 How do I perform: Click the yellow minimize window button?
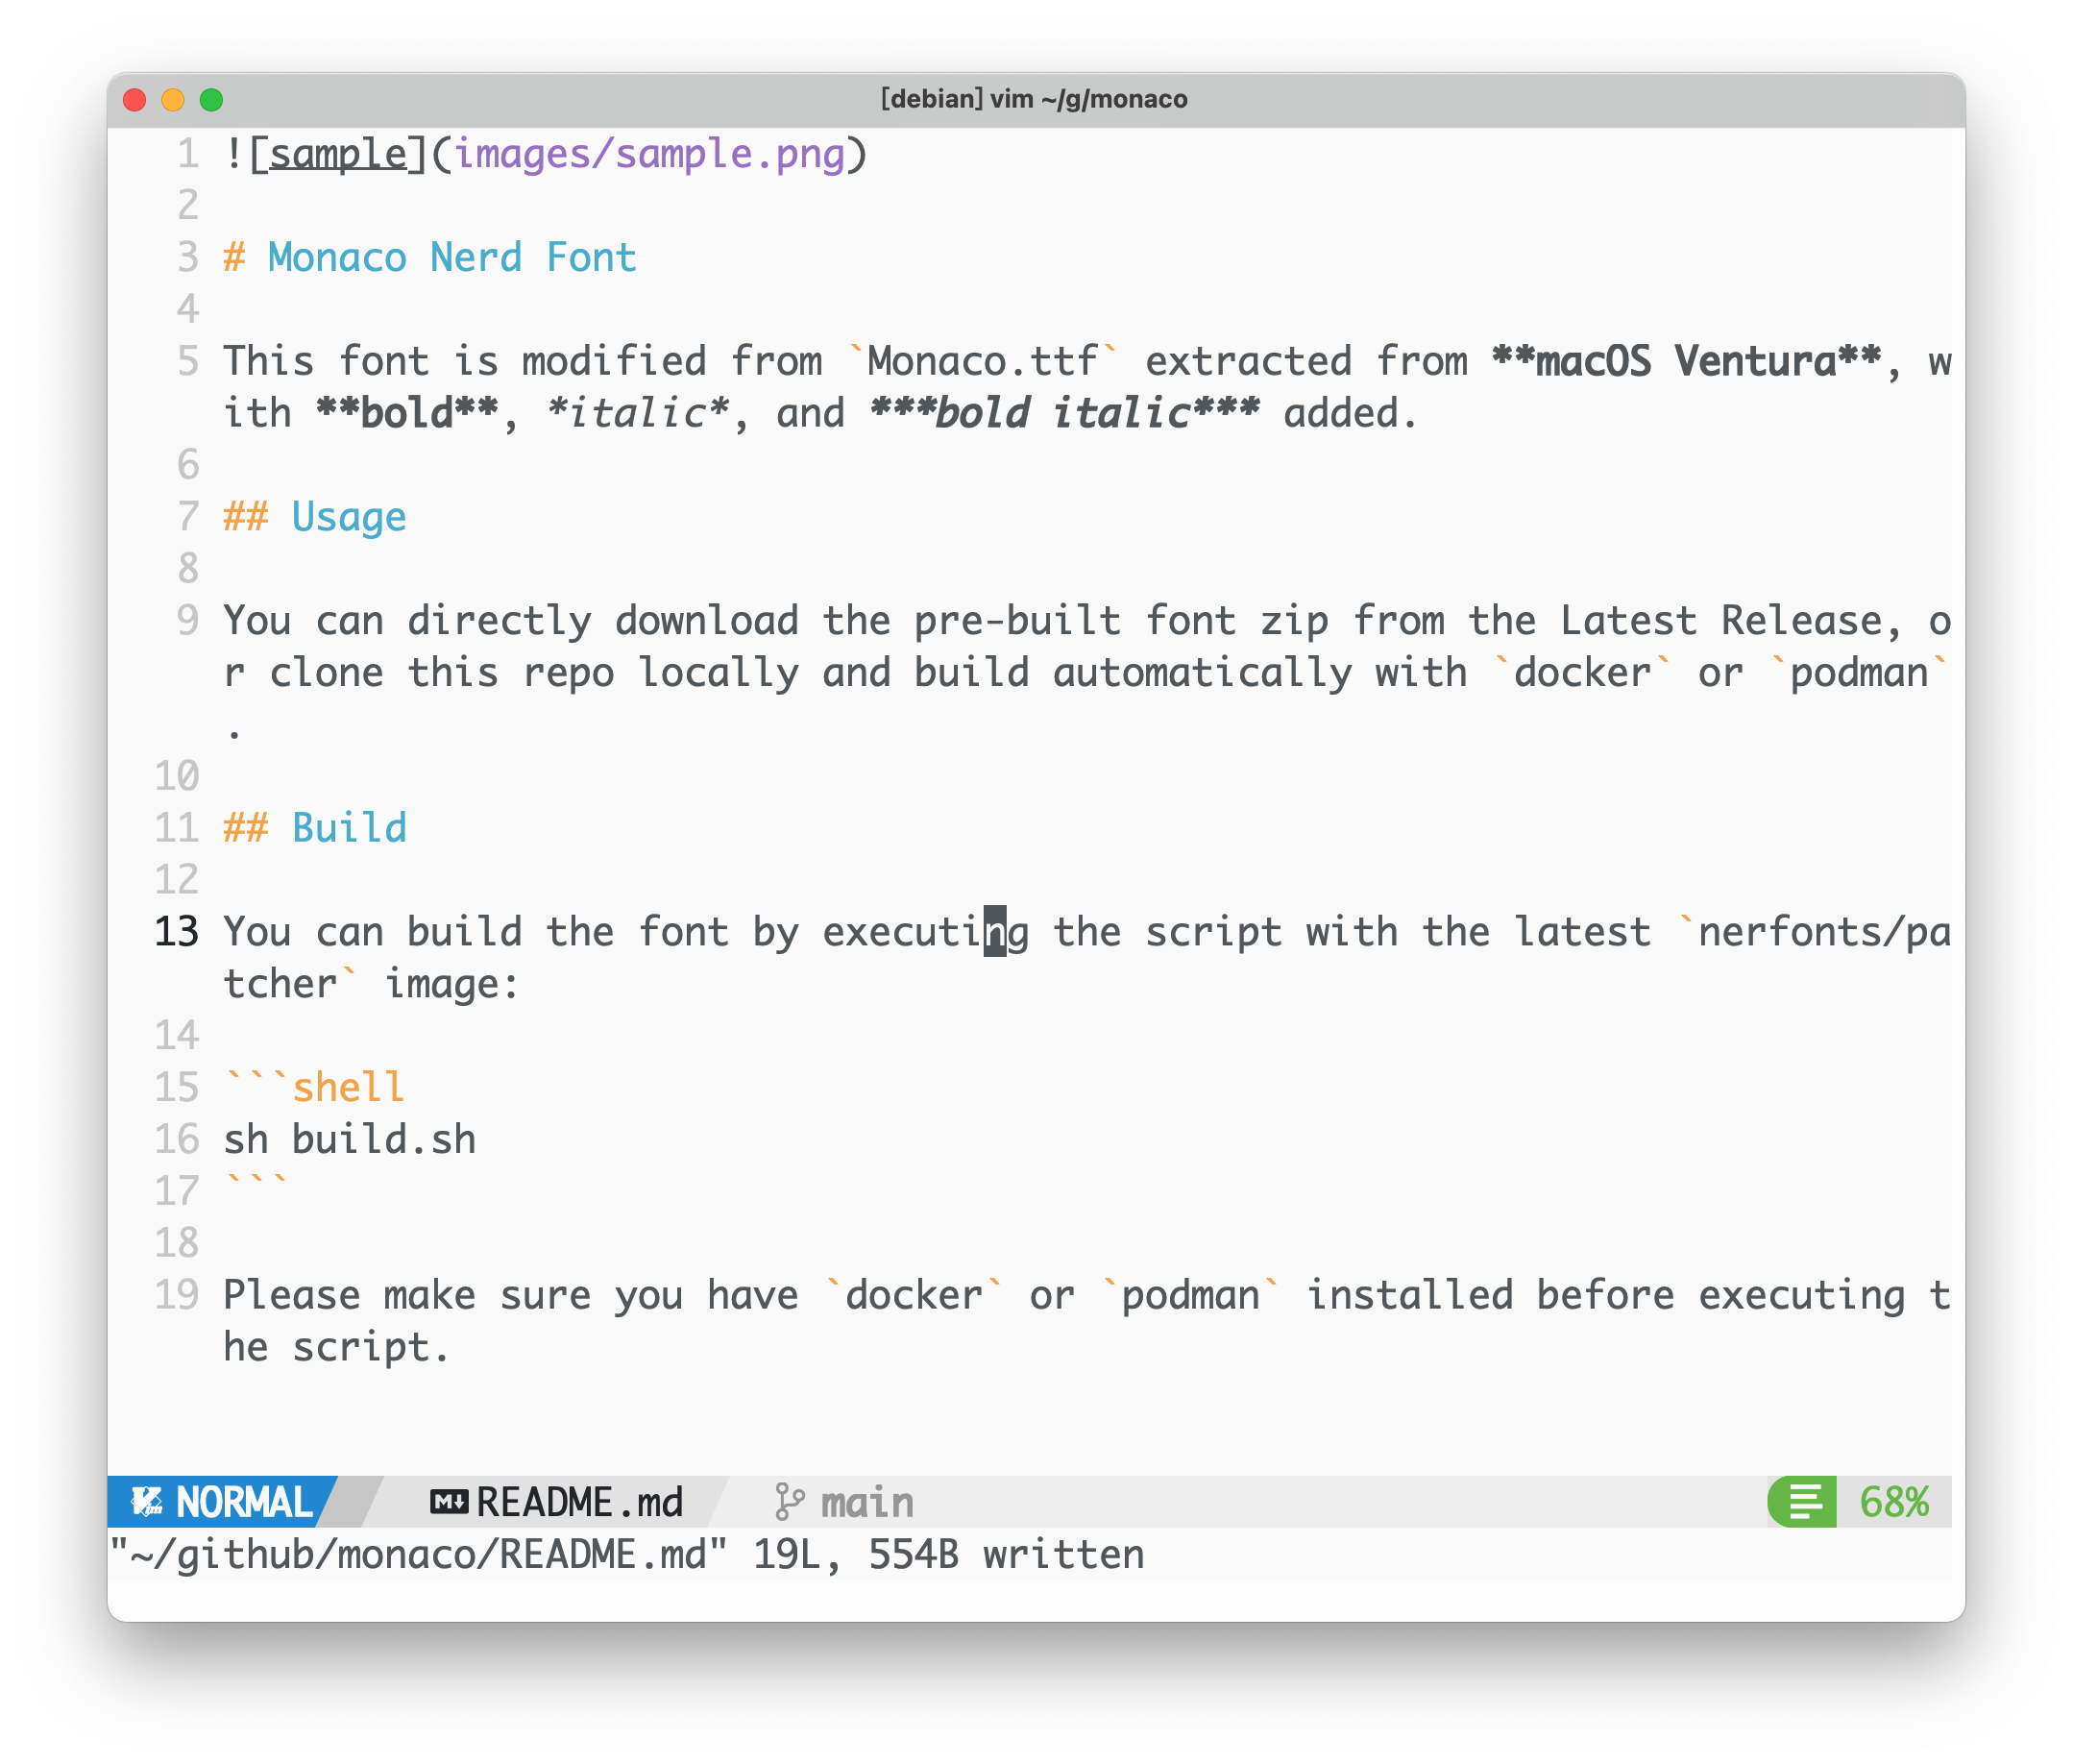tap(173, 99)
